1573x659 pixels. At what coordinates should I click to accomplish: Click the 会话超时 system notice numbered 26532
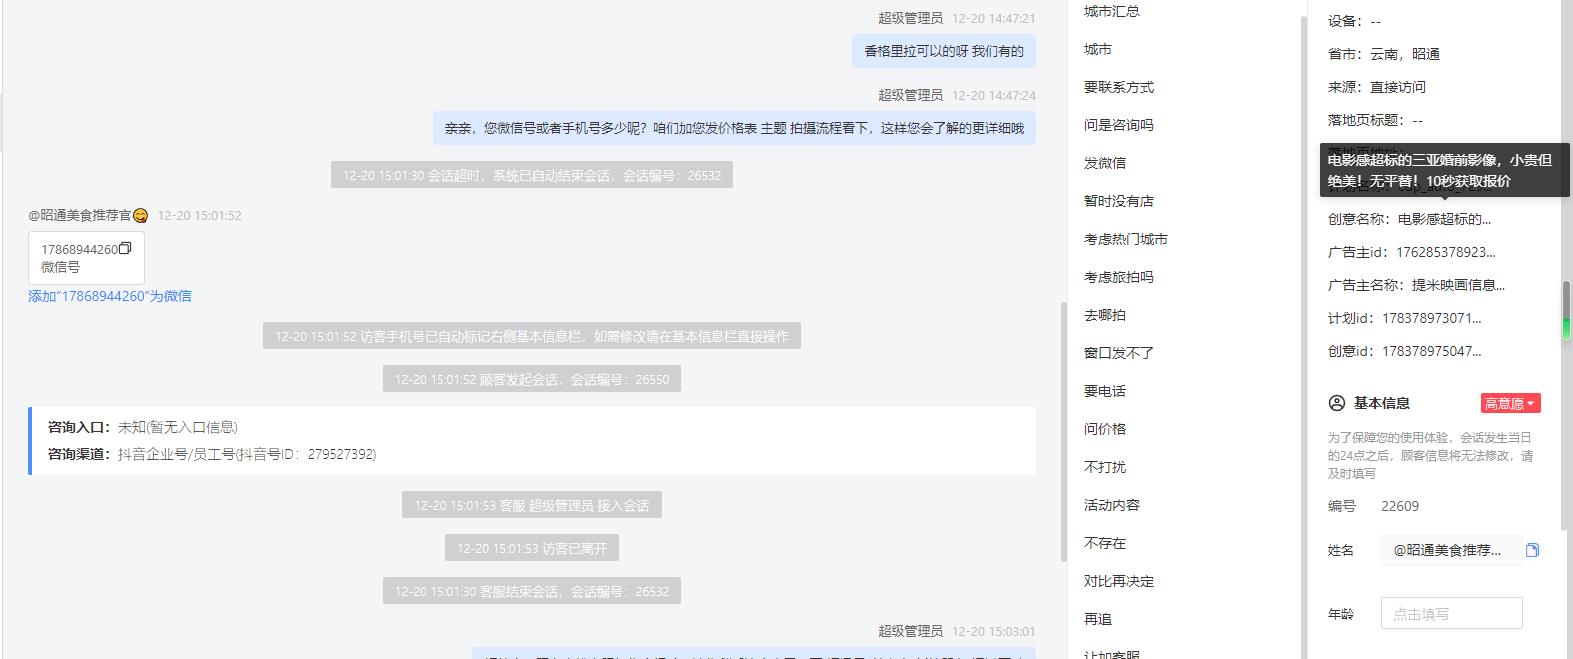coord(532,175)
